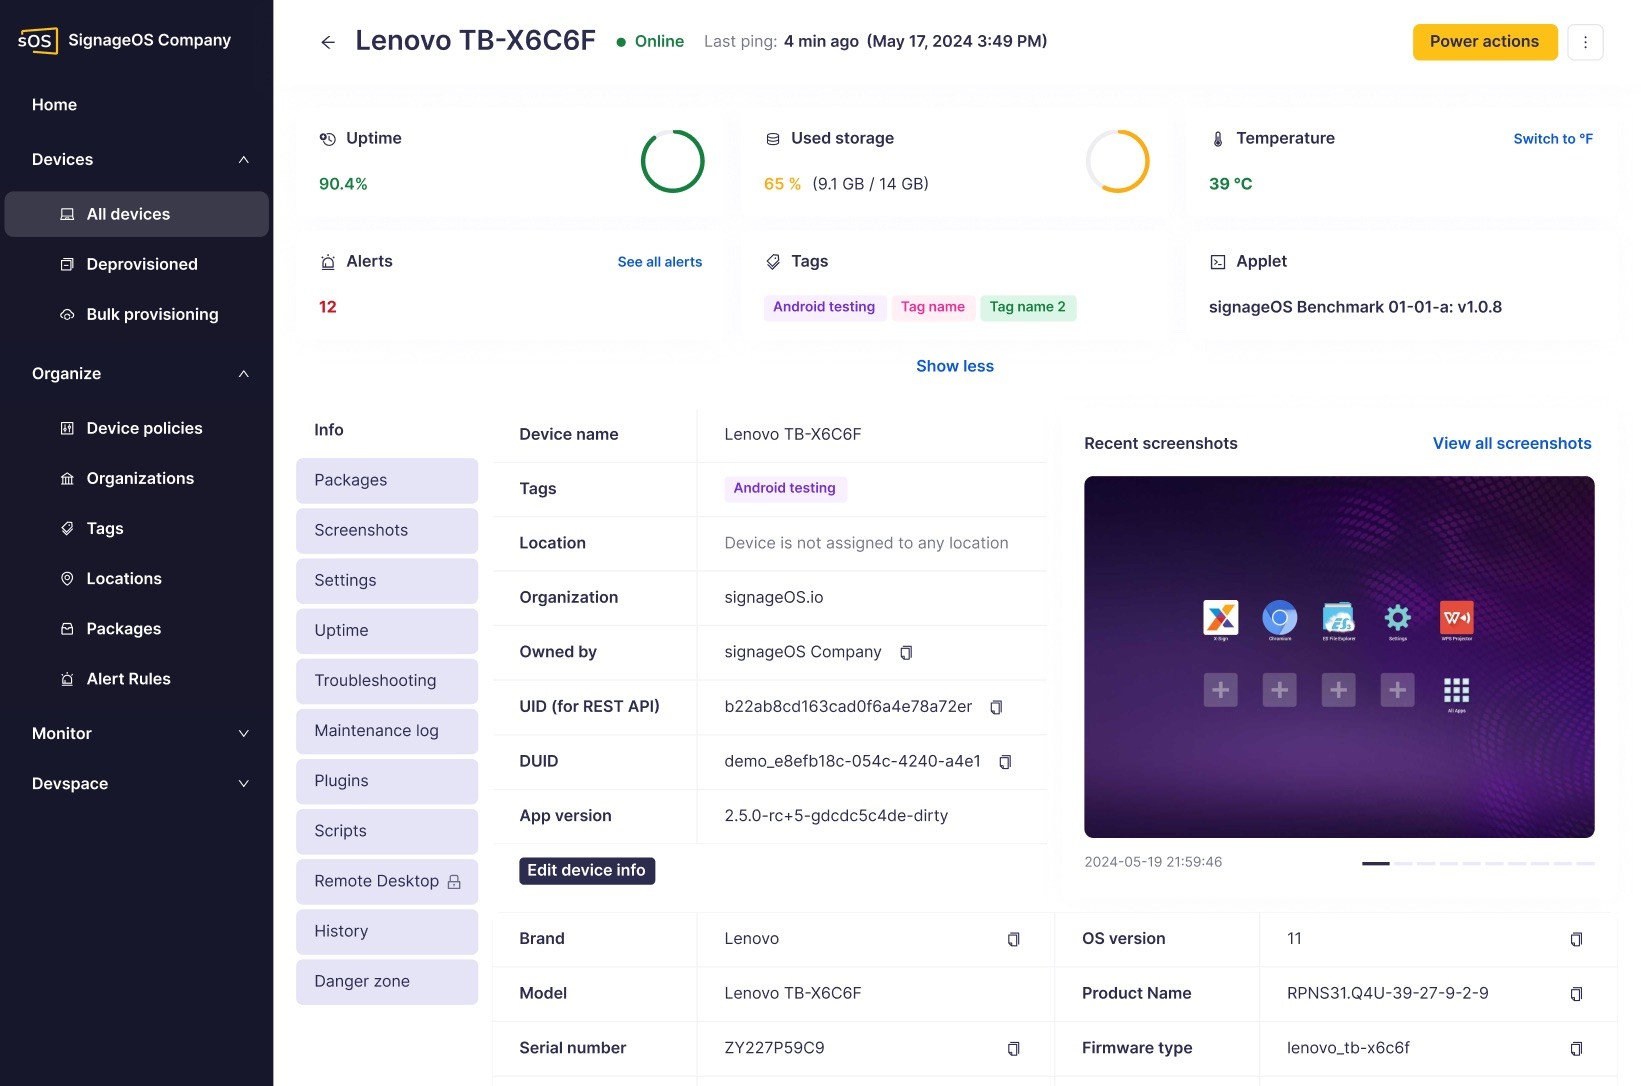The image size is (1641, 1086).
Task: Click the Alert Rules bell icon
Action: [67, 679]
